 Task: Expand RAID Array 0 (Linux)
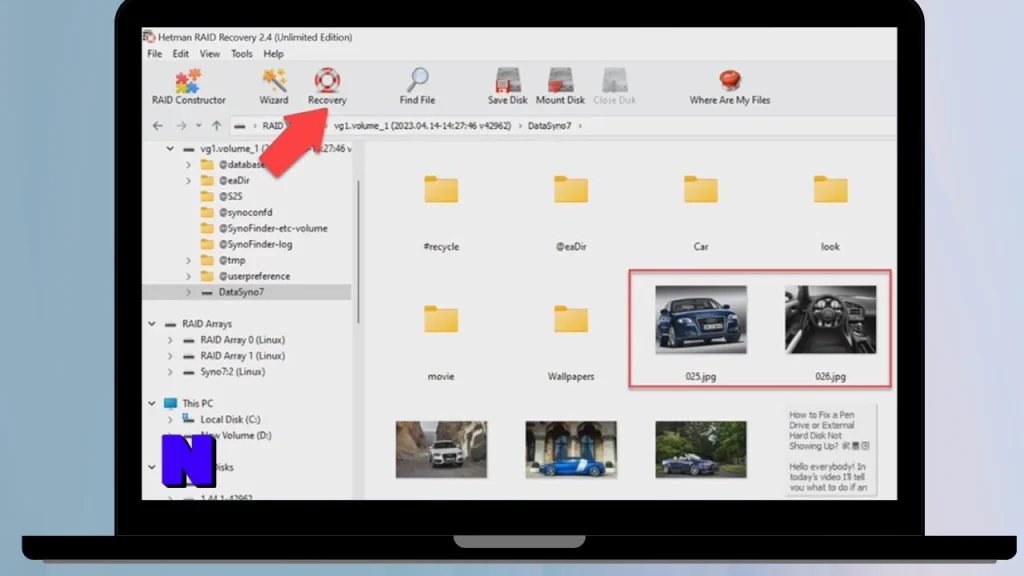point(170,340)
